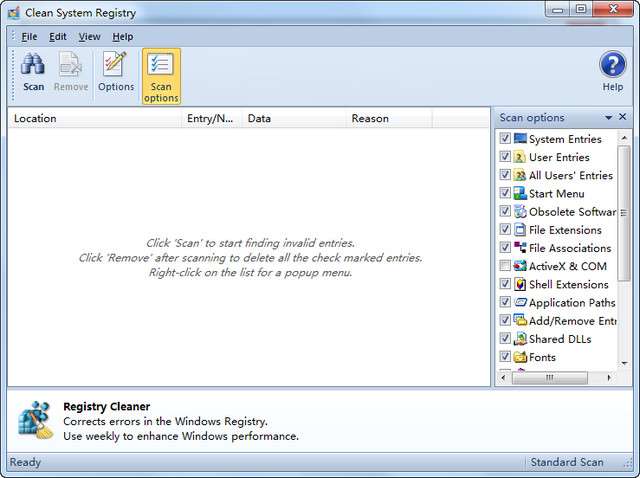Click the Shared DLLs icon
The image size is (640, 478).
[520, 338]
